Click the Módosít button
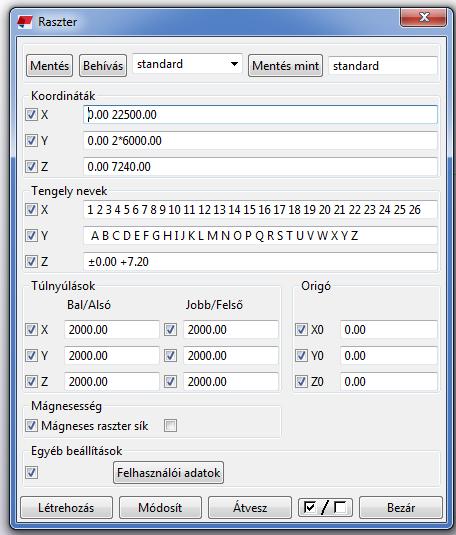456x535 pixels. [x=160, y=508]
